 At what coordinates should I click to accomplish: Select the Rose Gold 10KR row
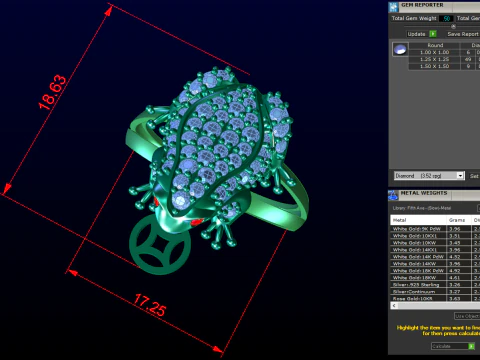coord(435,299)
